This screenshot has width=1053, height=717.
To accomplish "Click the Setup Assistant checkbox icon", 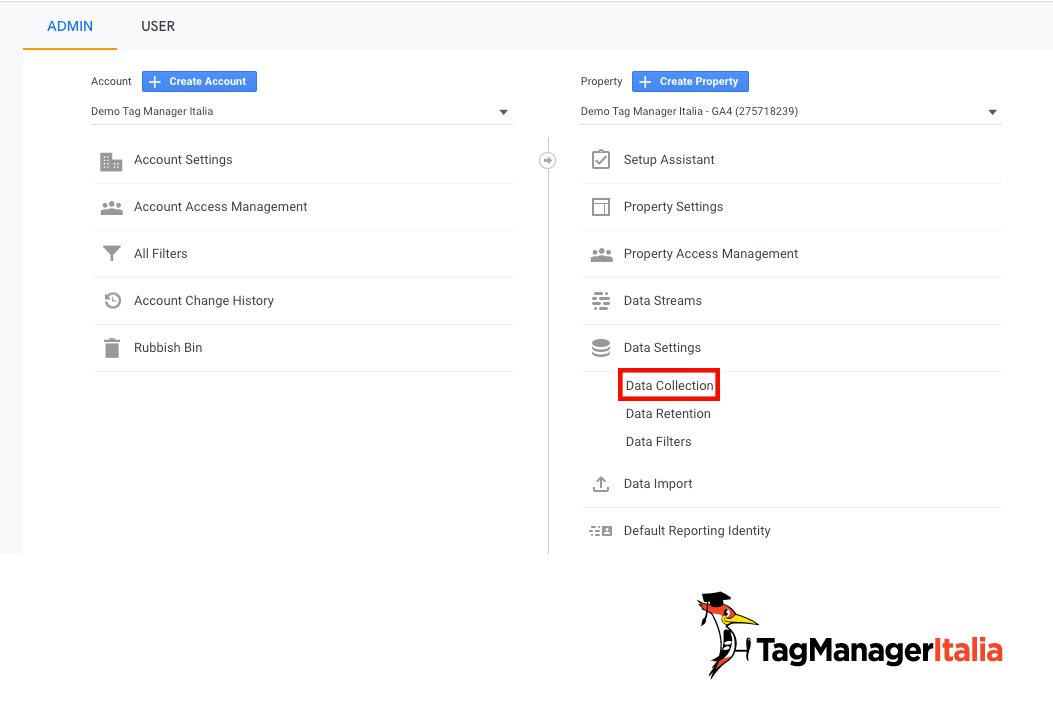I will click(x=601, y=160).
